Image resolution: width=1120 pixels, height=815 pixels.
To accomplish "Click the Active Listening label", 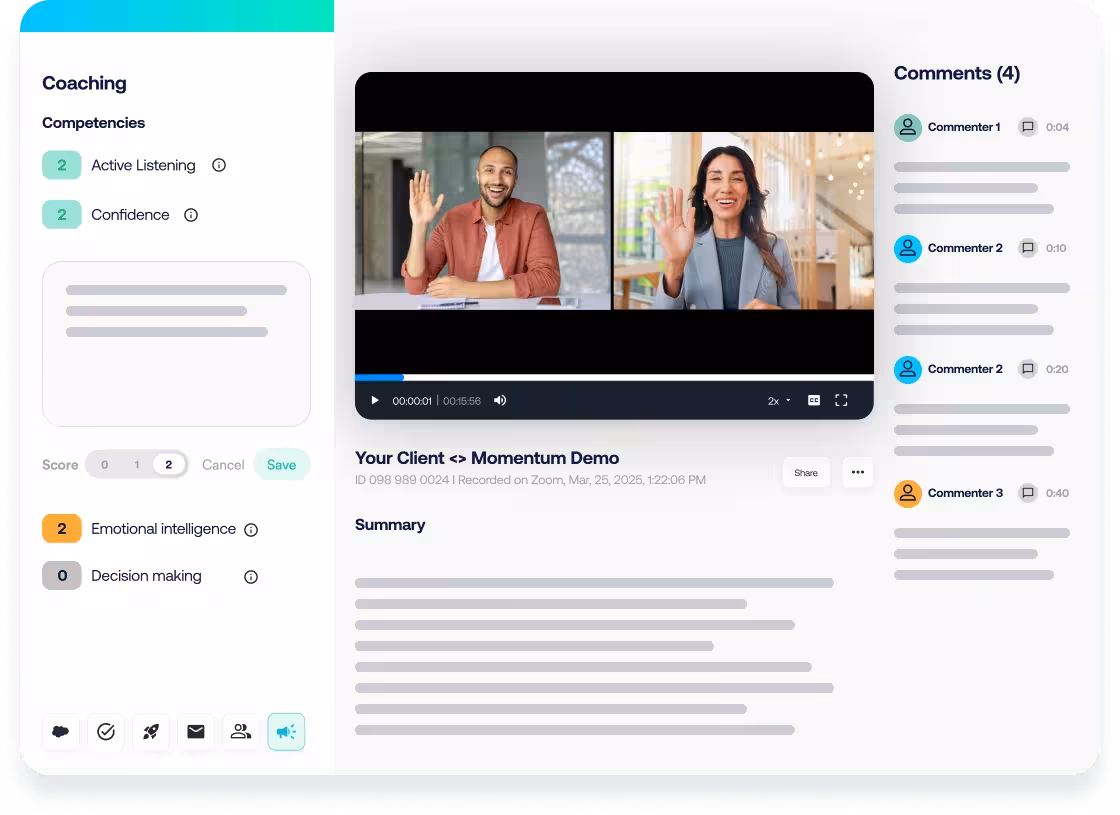I will [143, 165].
